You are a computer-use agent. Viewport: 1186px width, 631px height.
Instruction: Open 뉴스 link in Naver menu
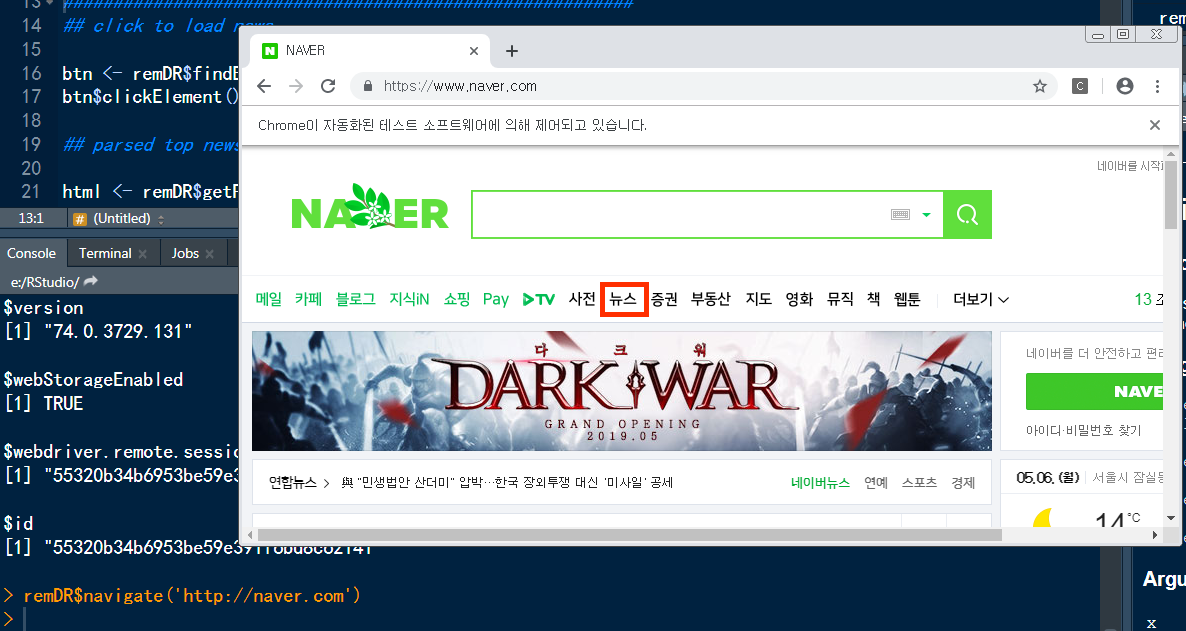pyautogui.click(x=623, y=299)
